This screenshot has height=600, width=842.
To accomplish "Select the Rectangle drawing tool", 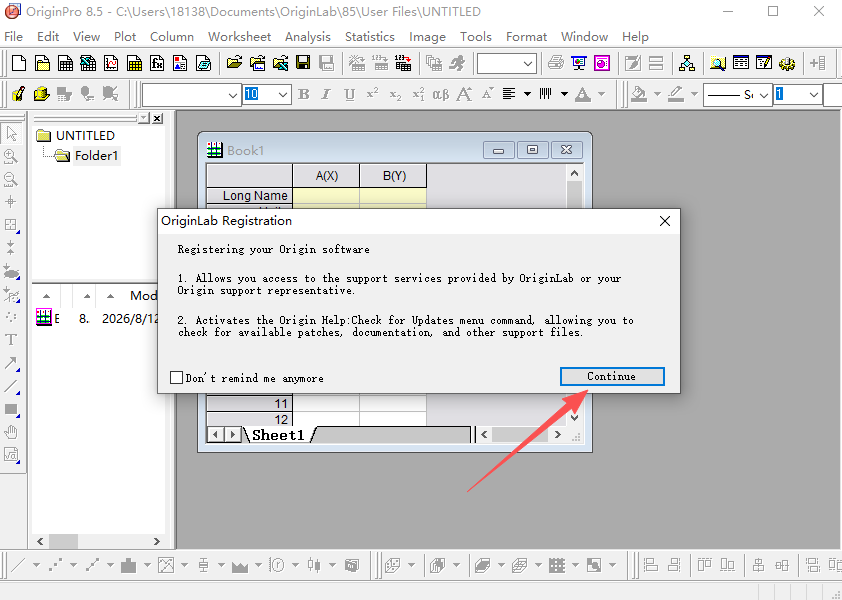I will click(11, 409).
